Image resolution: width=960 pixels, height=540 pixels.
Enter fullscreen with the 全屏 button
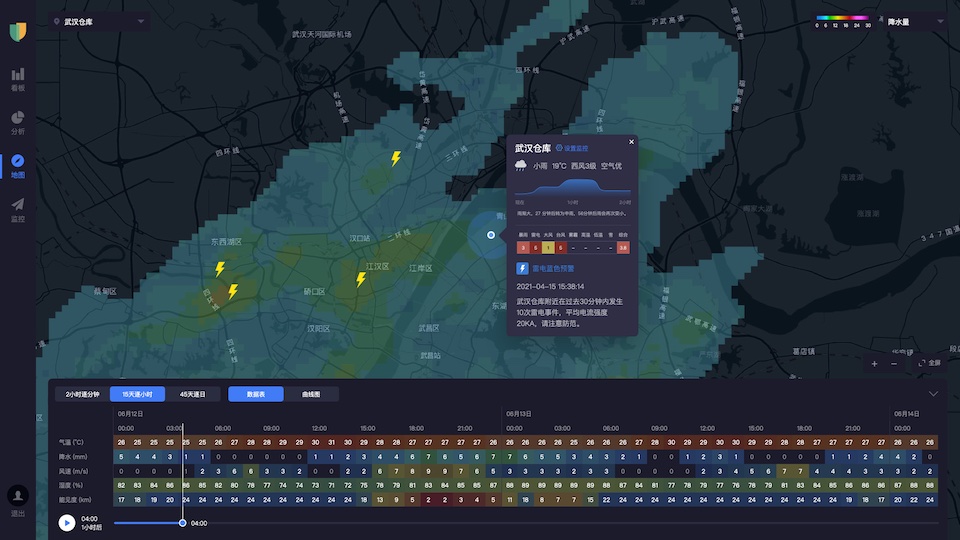pyautogui.click(x=929, y=363)
